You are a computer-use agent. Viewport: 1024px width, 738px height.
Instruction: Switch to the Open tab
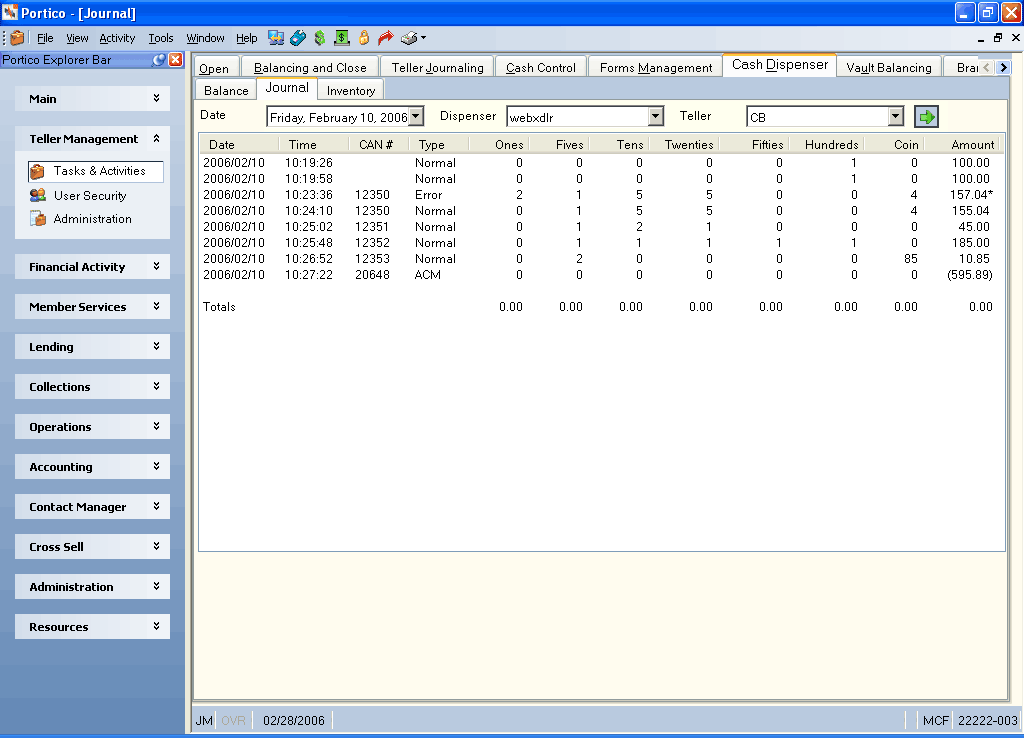coord(216,67)
